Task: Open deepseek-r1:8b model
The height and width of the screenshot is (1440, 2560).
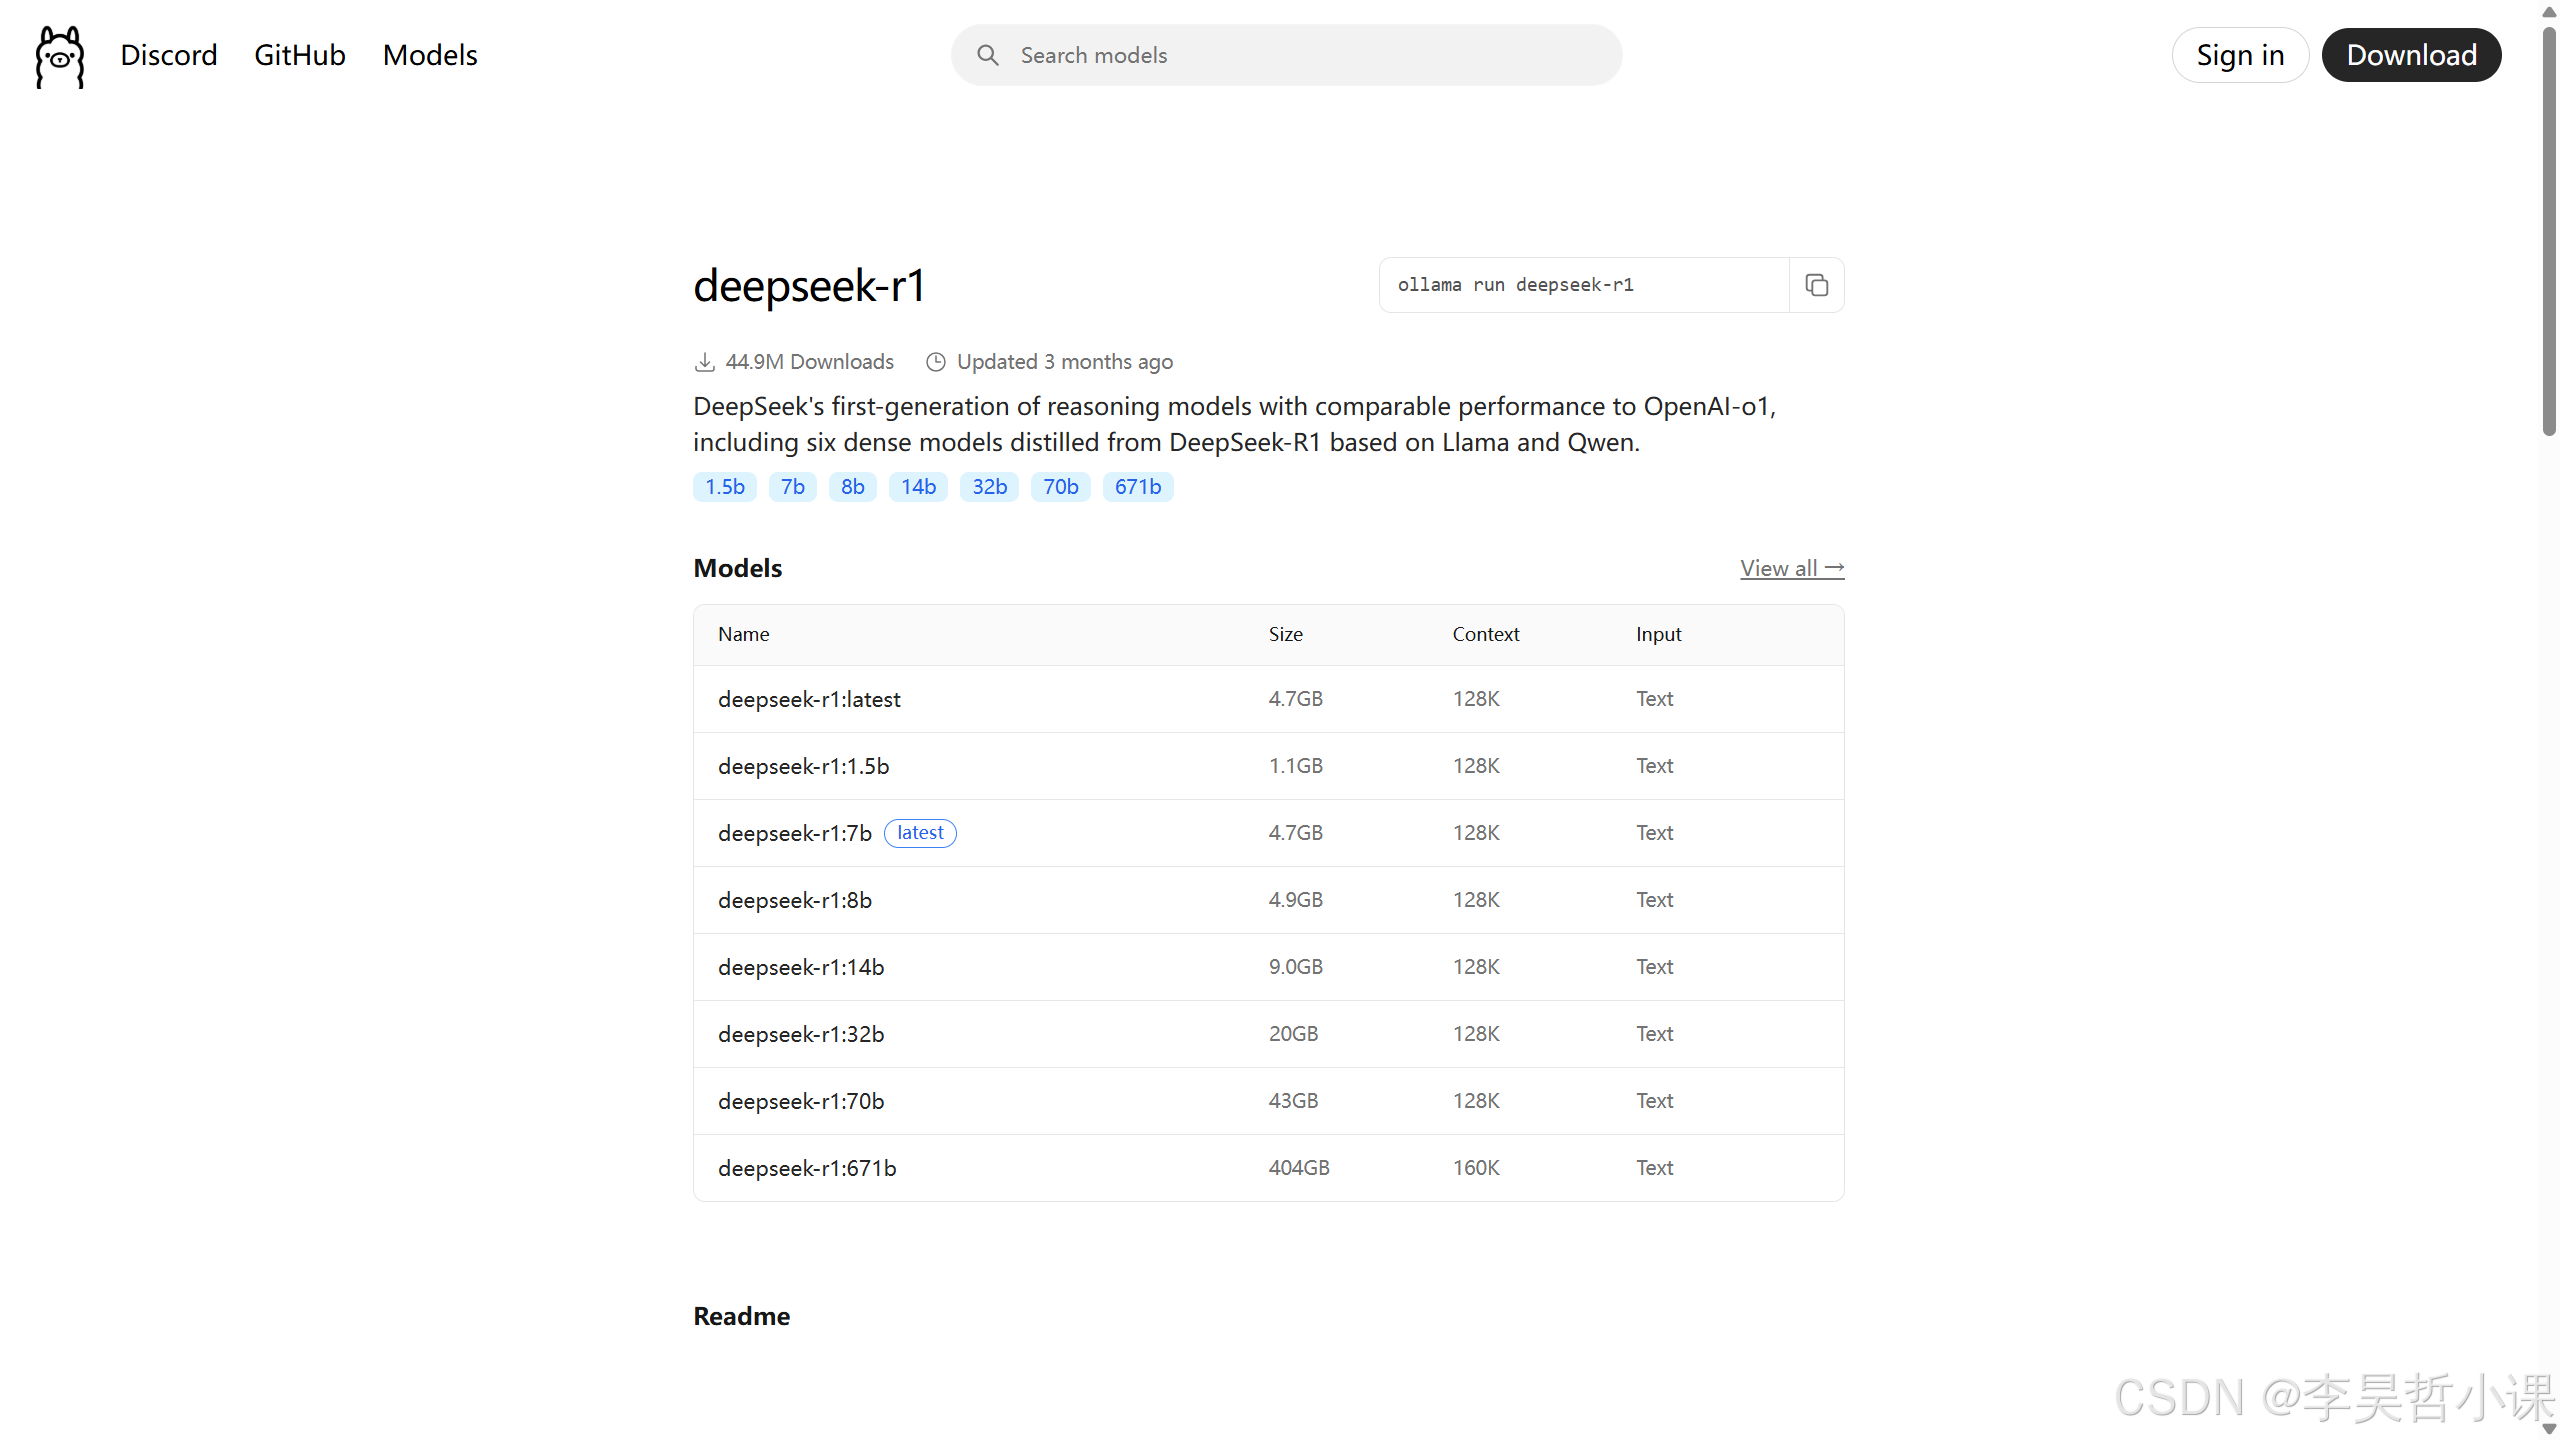Action: pyautogui.click(x=794, y=900)
